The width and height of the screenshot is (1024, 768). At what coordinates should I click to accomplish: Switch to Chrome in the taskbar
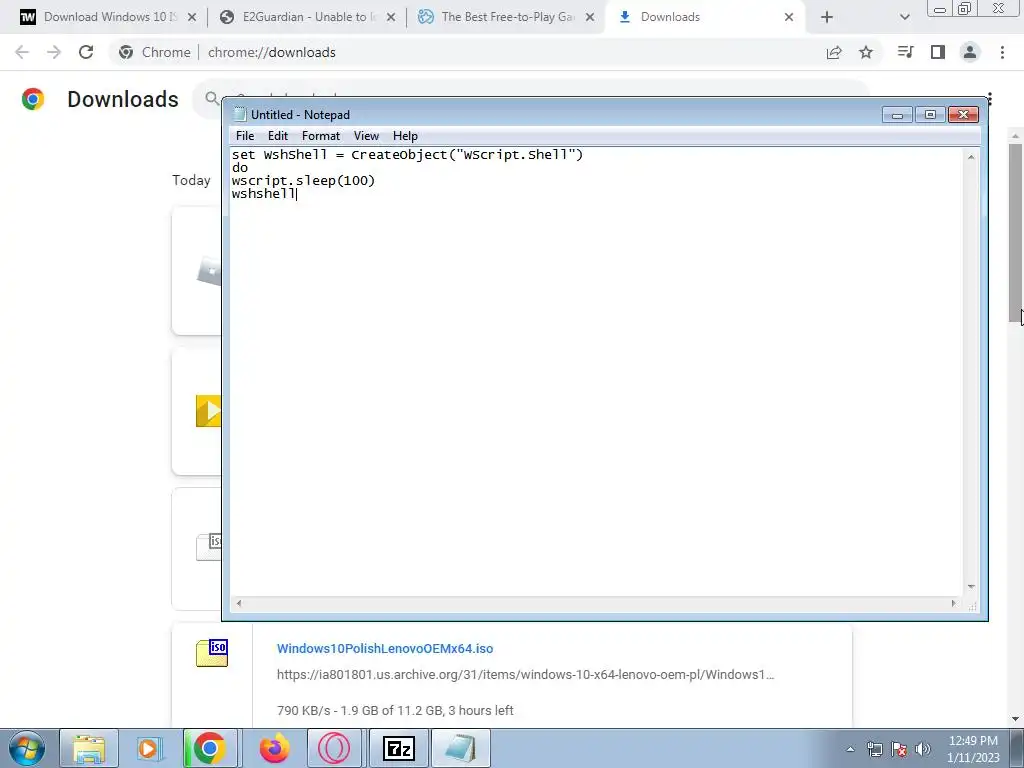click(209, 749)
